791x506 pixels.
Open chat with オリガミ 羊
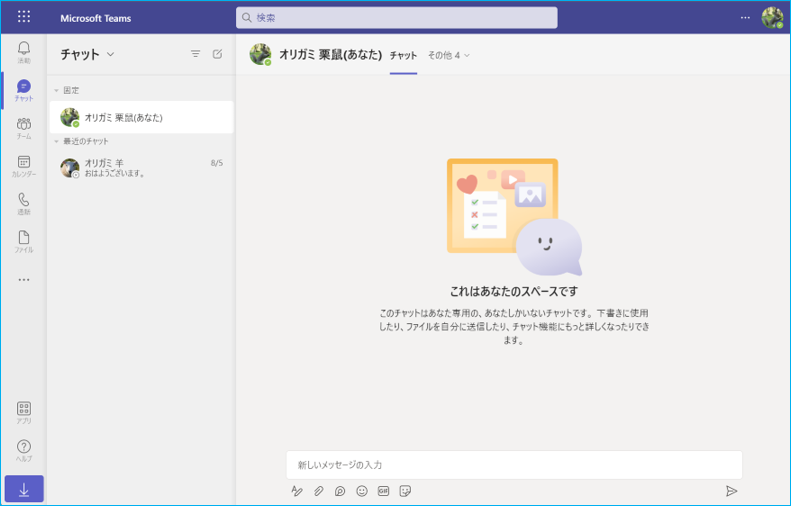click(140, 168)
